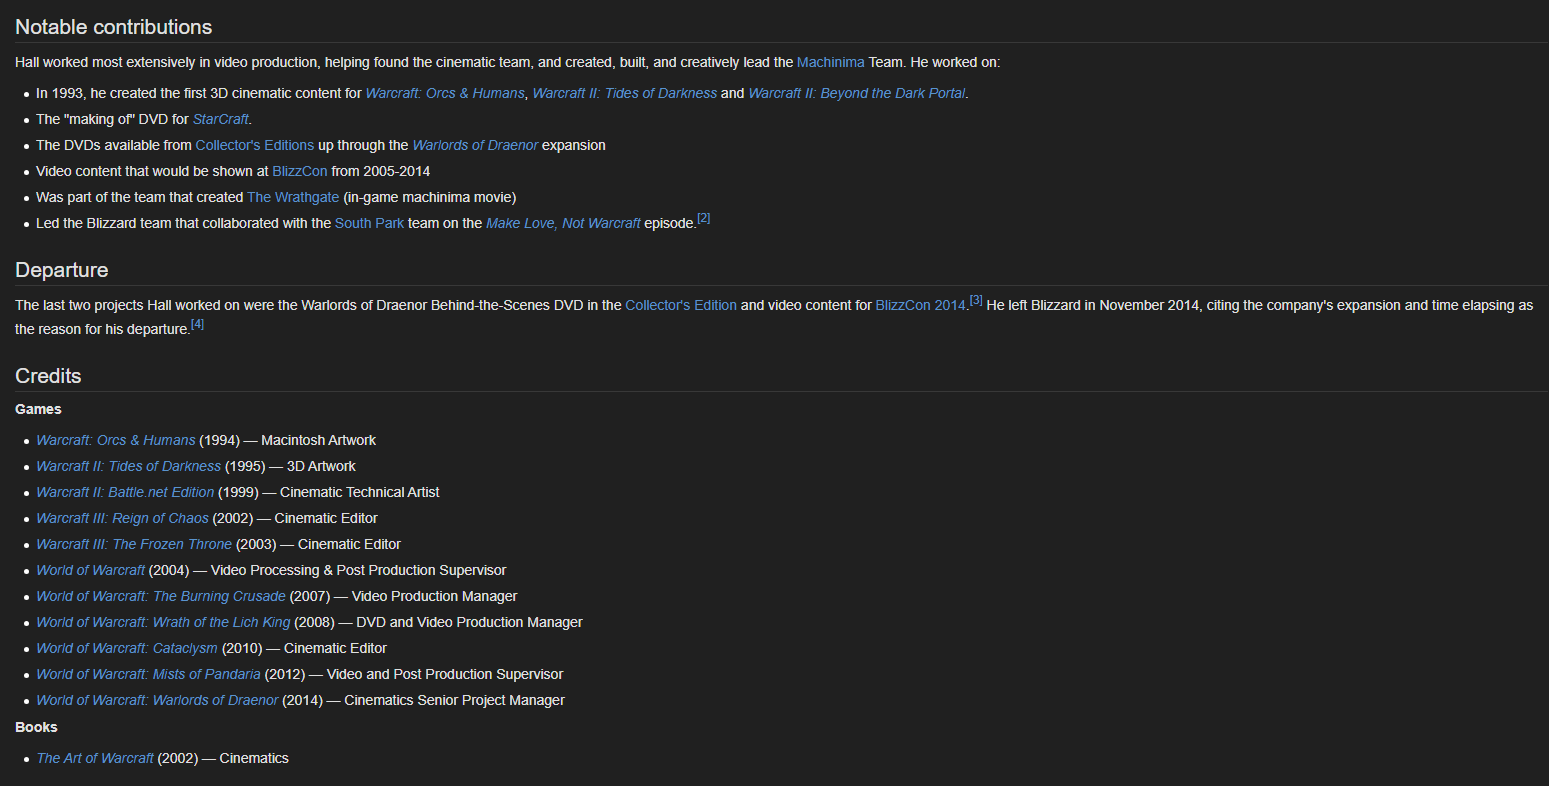Click 'DVD and Video Production Manager' text
1549x786 pixels.
coord(470,622)
